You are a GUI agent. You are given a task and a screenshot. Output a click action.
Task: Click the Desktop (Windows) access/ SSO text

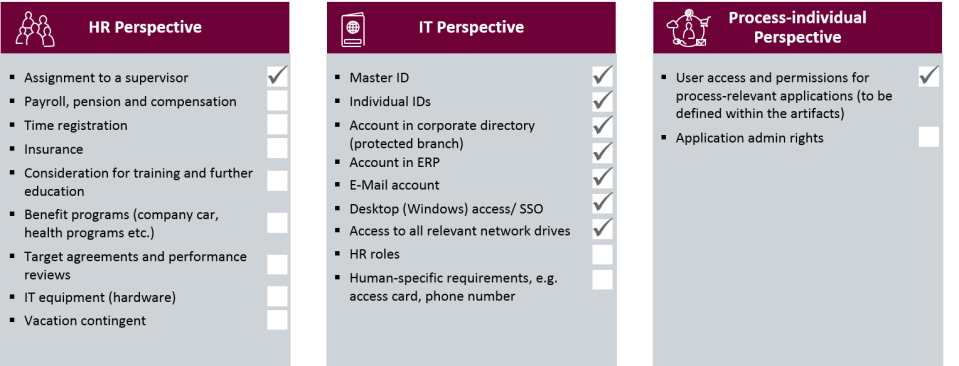pyautogui.click(x=446, y=209)
